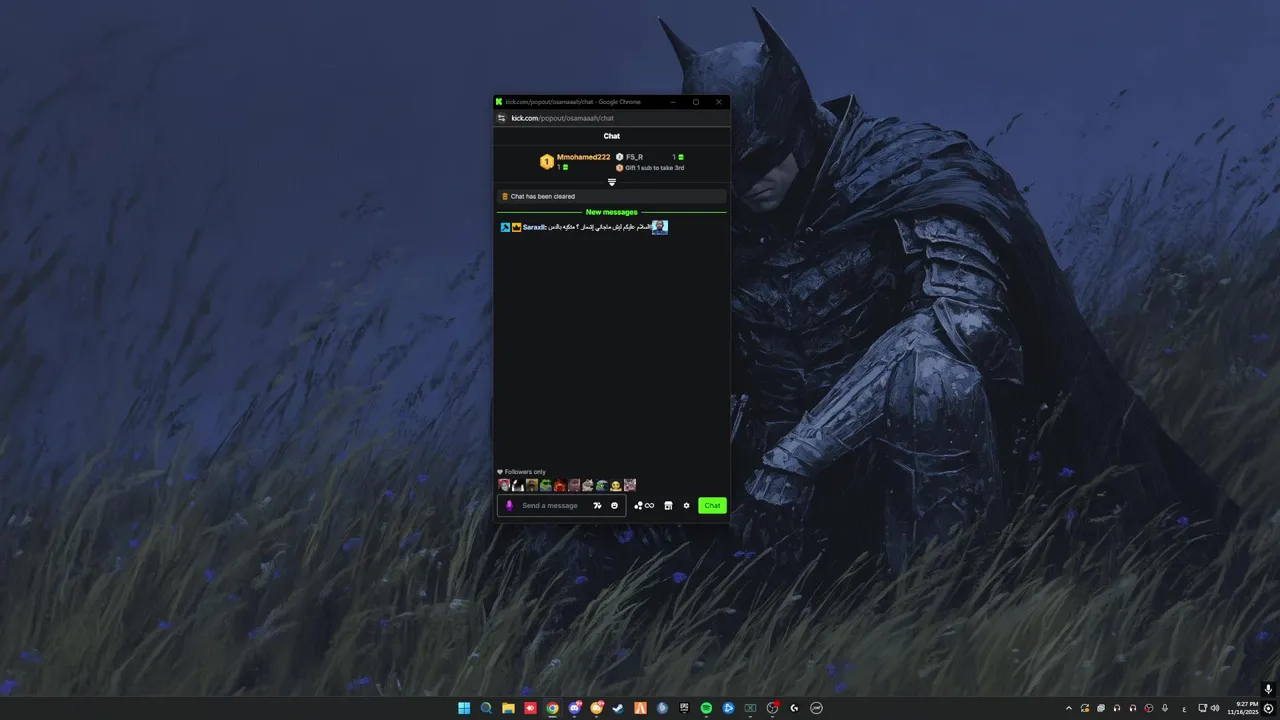Open chat settings gear

pyautogui.click(x=686, y=505)
